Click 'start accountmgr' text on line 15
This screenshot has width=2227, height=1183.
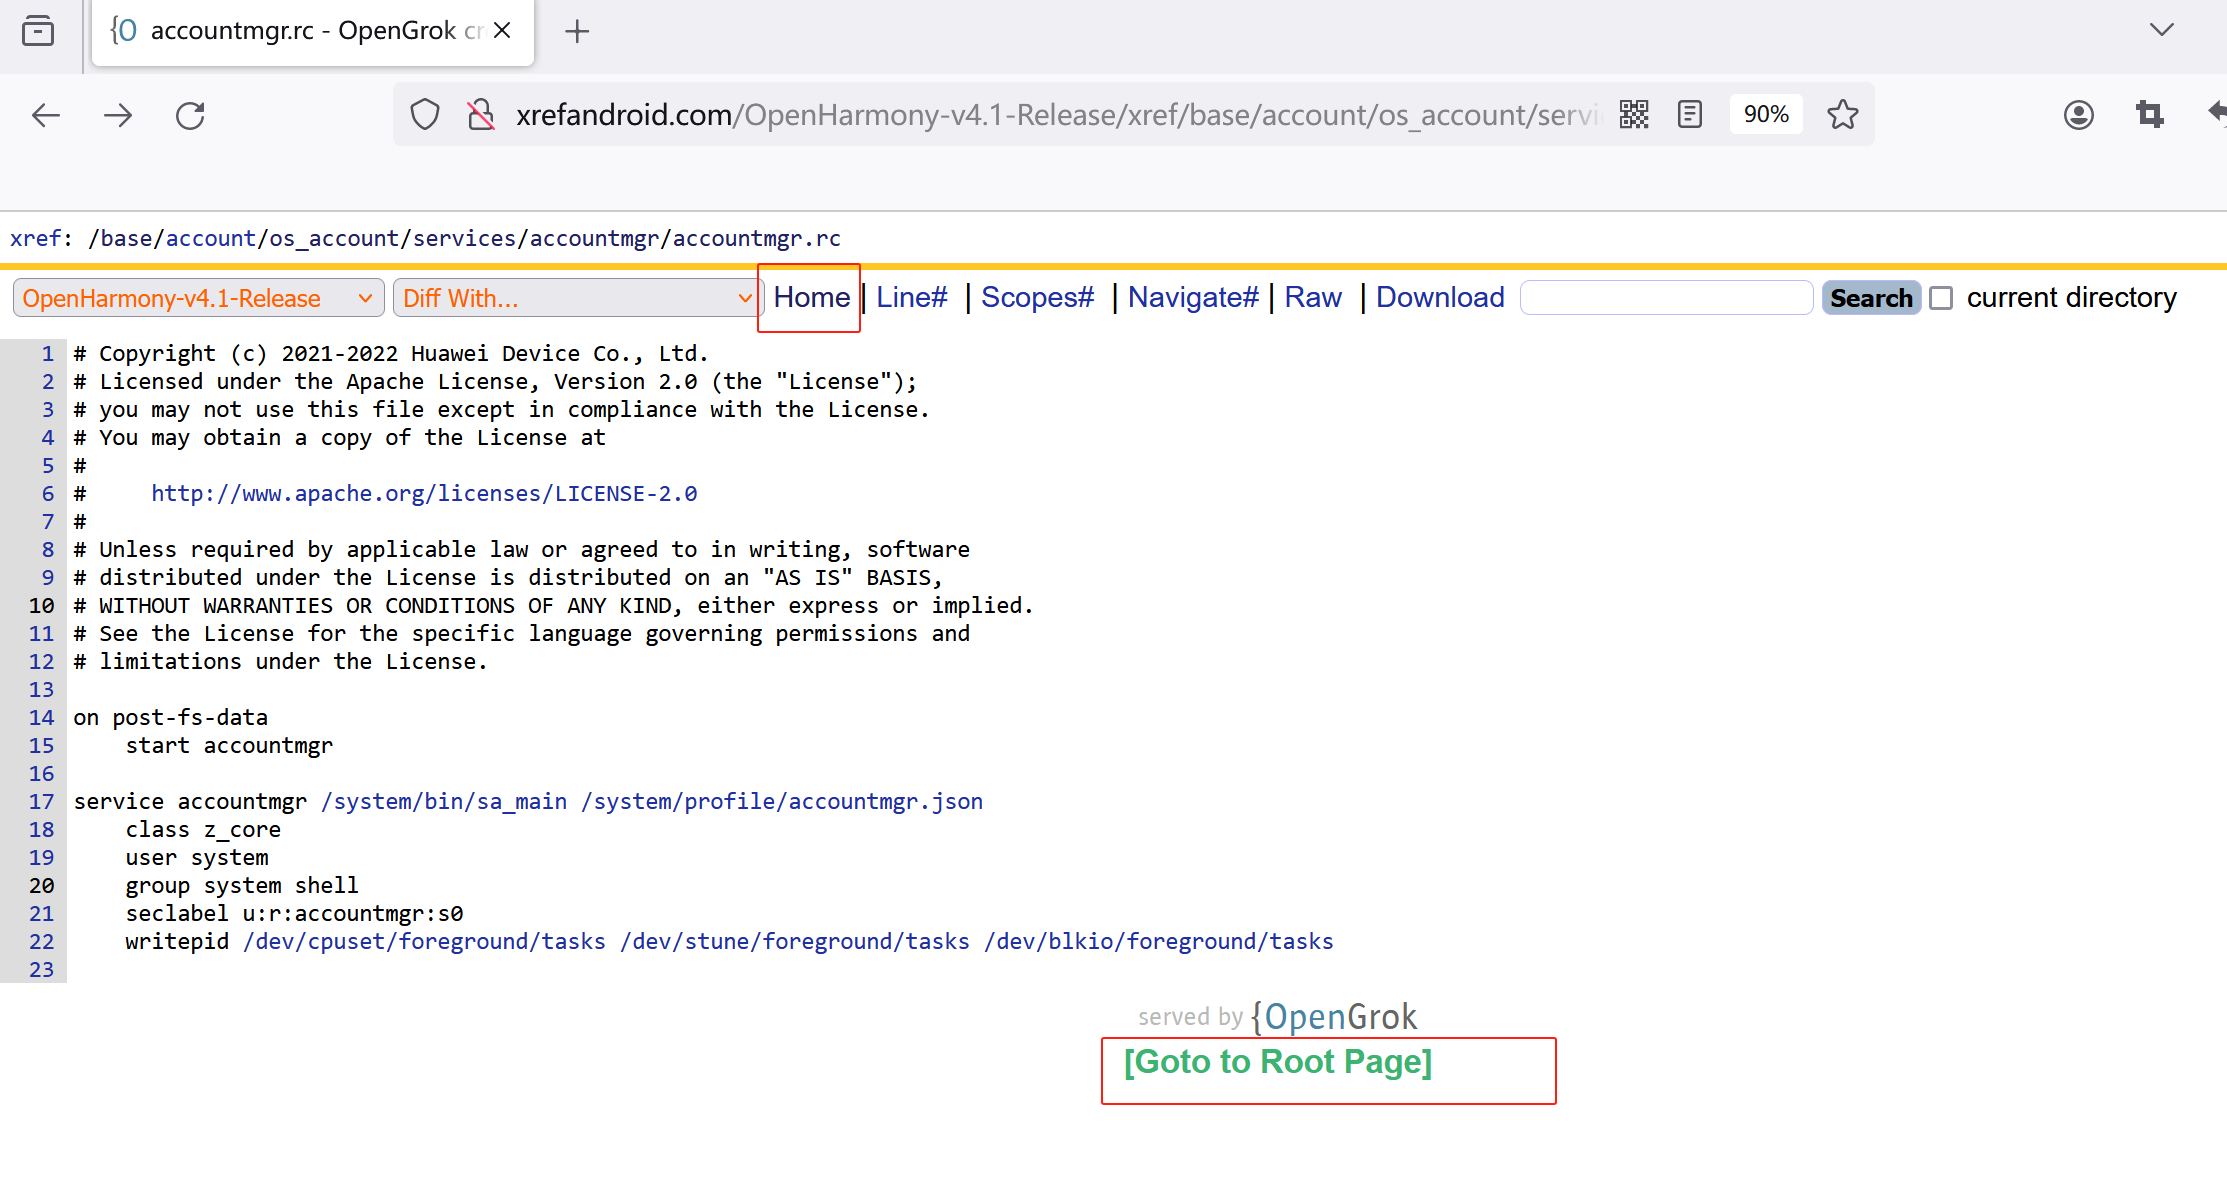coord(229,745)
